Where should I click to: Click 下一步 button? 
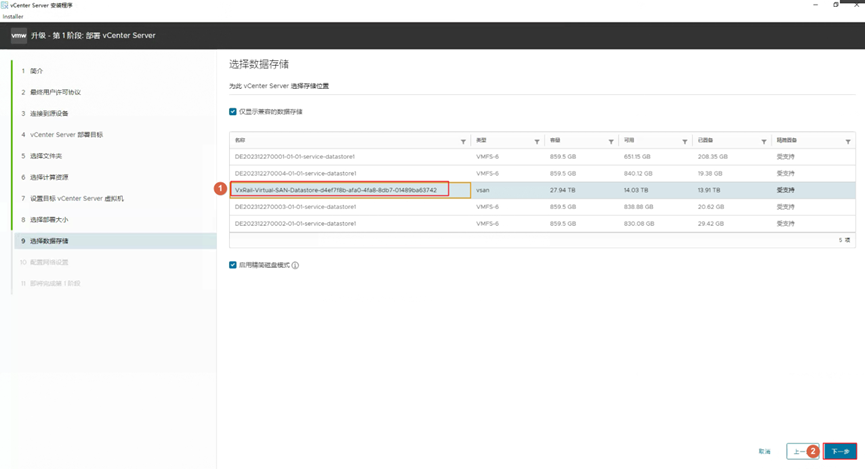point(840,451)
